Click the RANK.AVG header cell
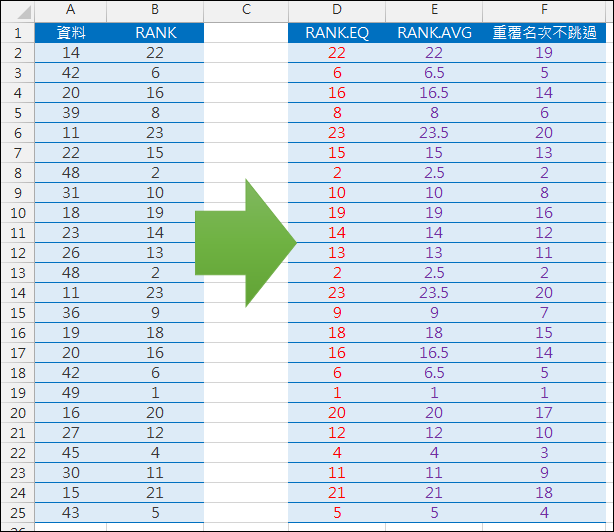The image size is (614, 532). [x=434, y=32]
